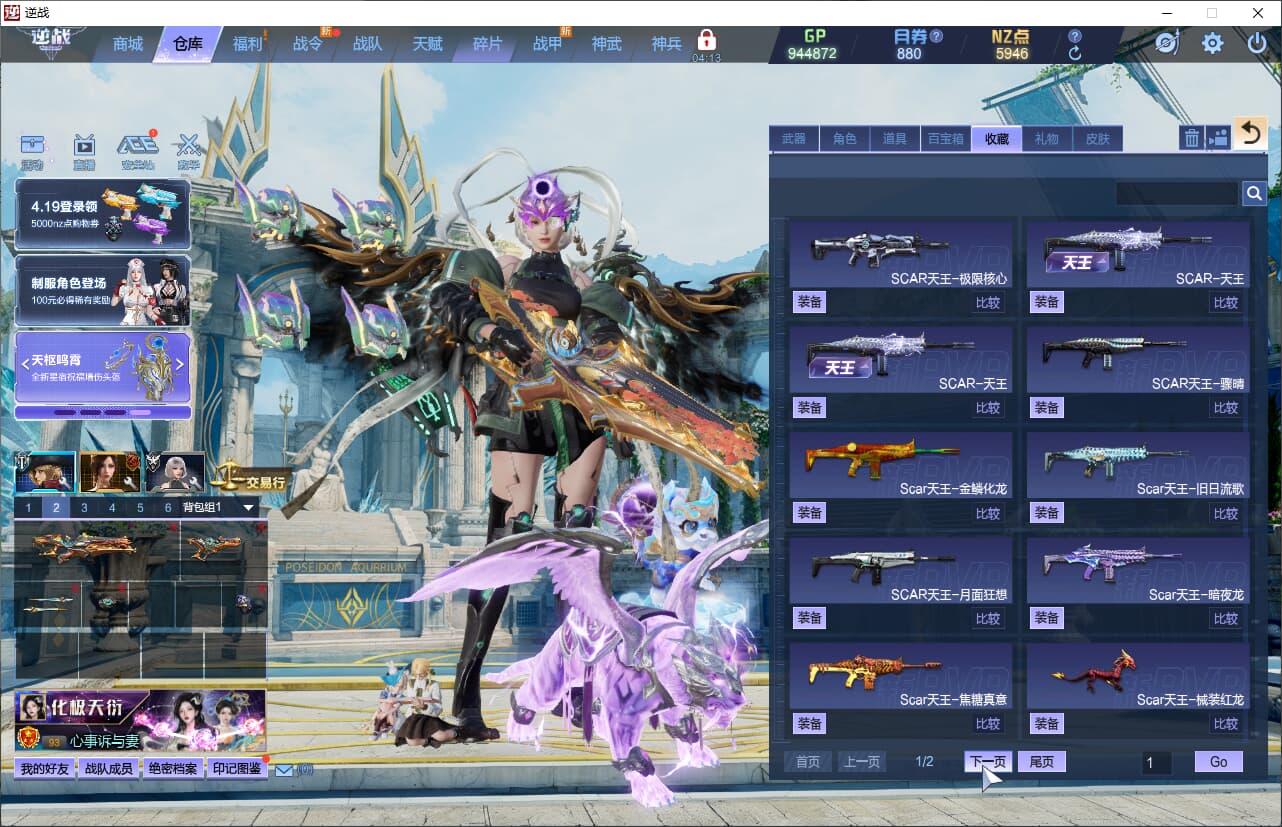Click 装备 for Scar天王-金鳞化龙

click(809, 512)
